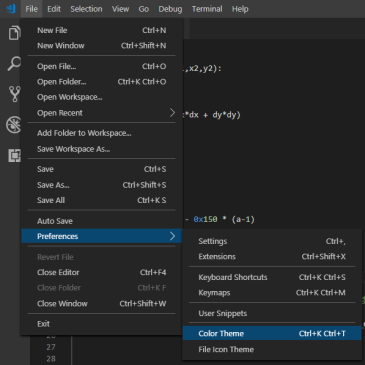Open the Help menu
Screen dimensions: 365x365
pyautogui.click(x=240, y=9)
